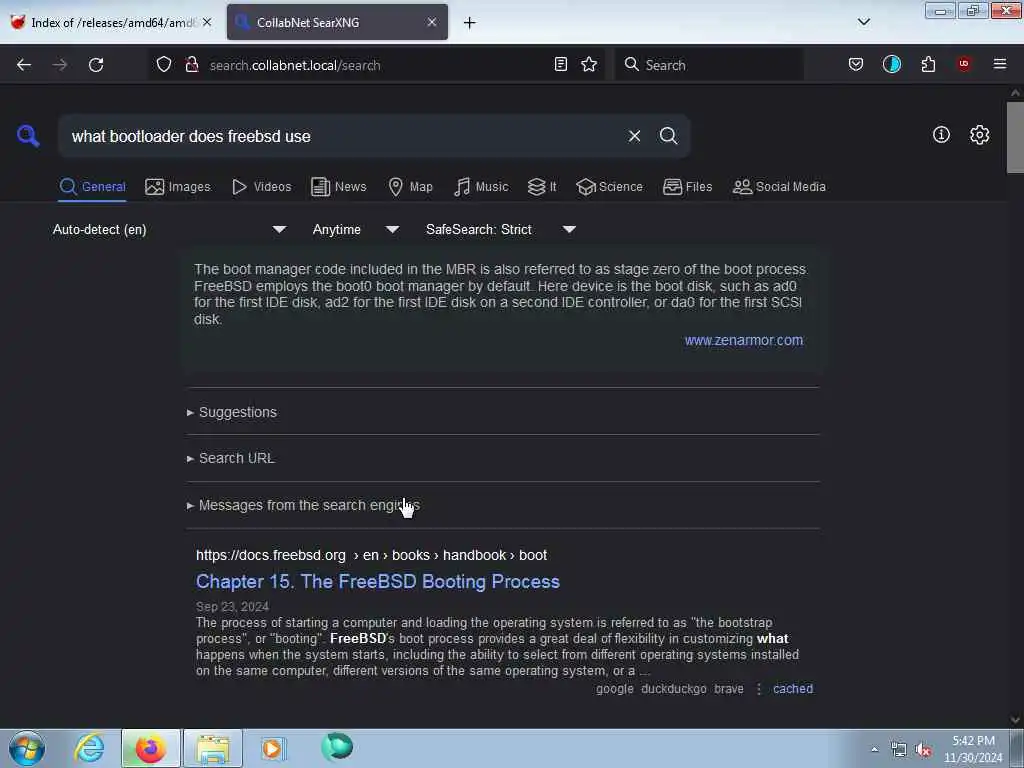
Task: Select the Files search category
Action: click(688, 187)
